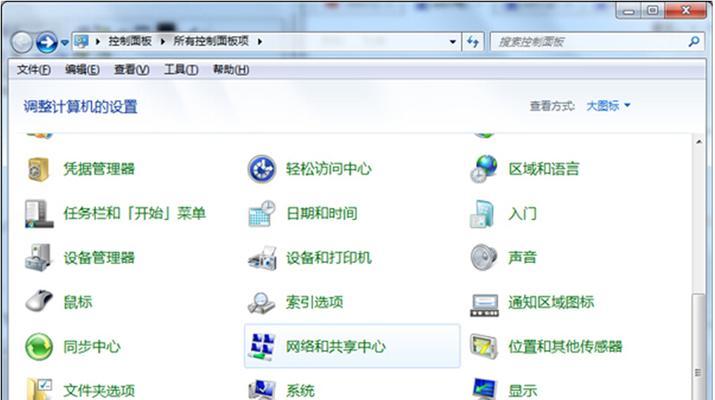Open the 索引选项 magnifier icon

point(261,302)
